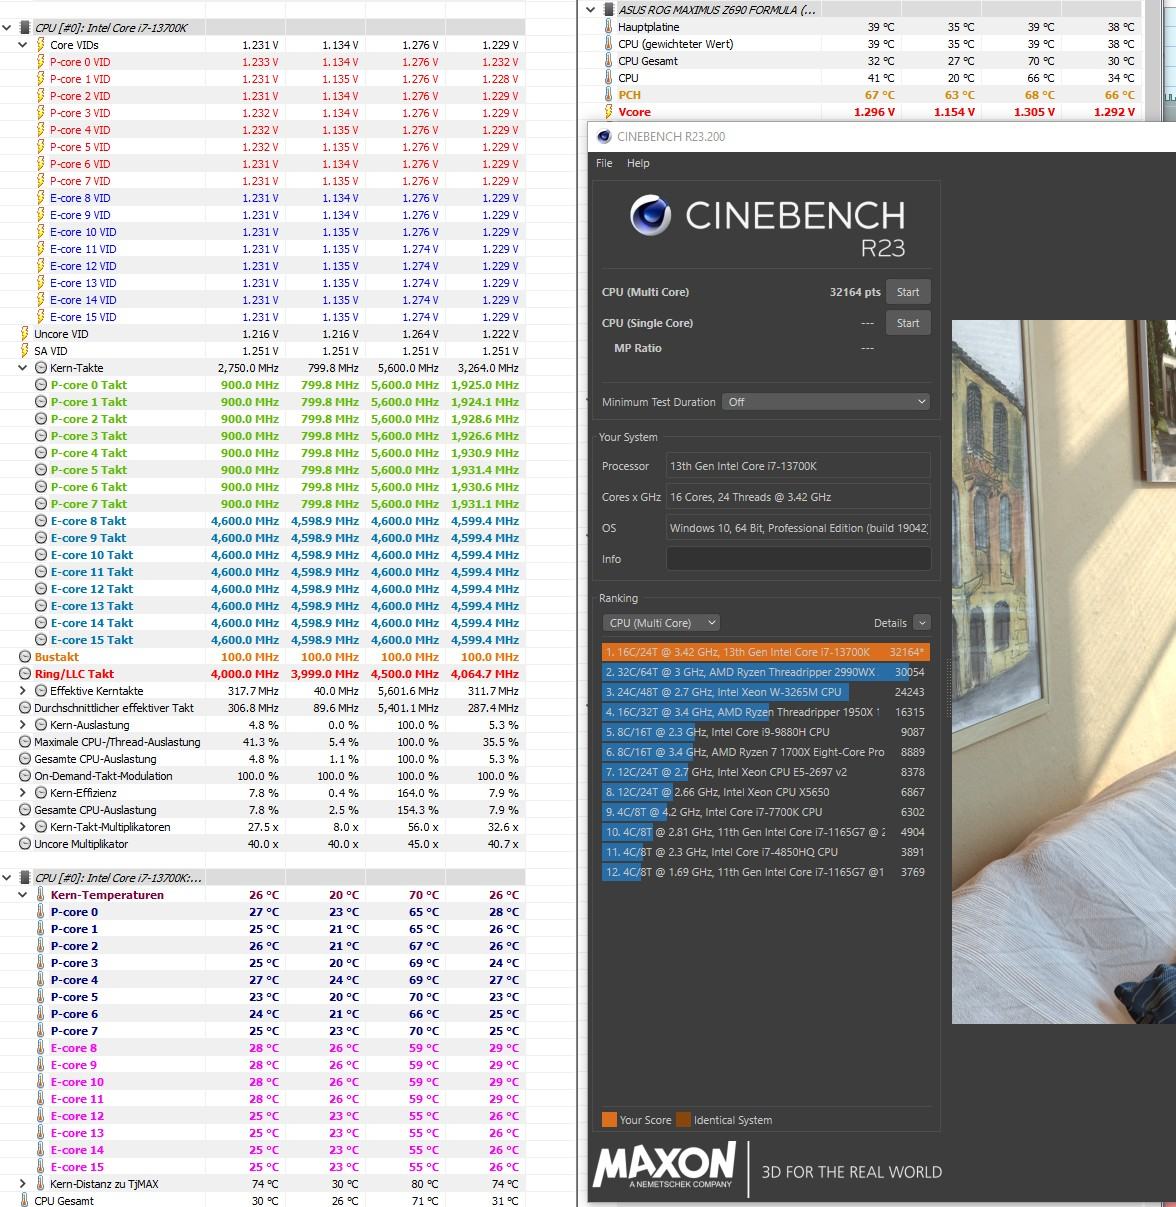Click the thermometer icon of E-core 8 temperature
This screenshot has height=1207, width=1176.
click(x=41, y=1048)
